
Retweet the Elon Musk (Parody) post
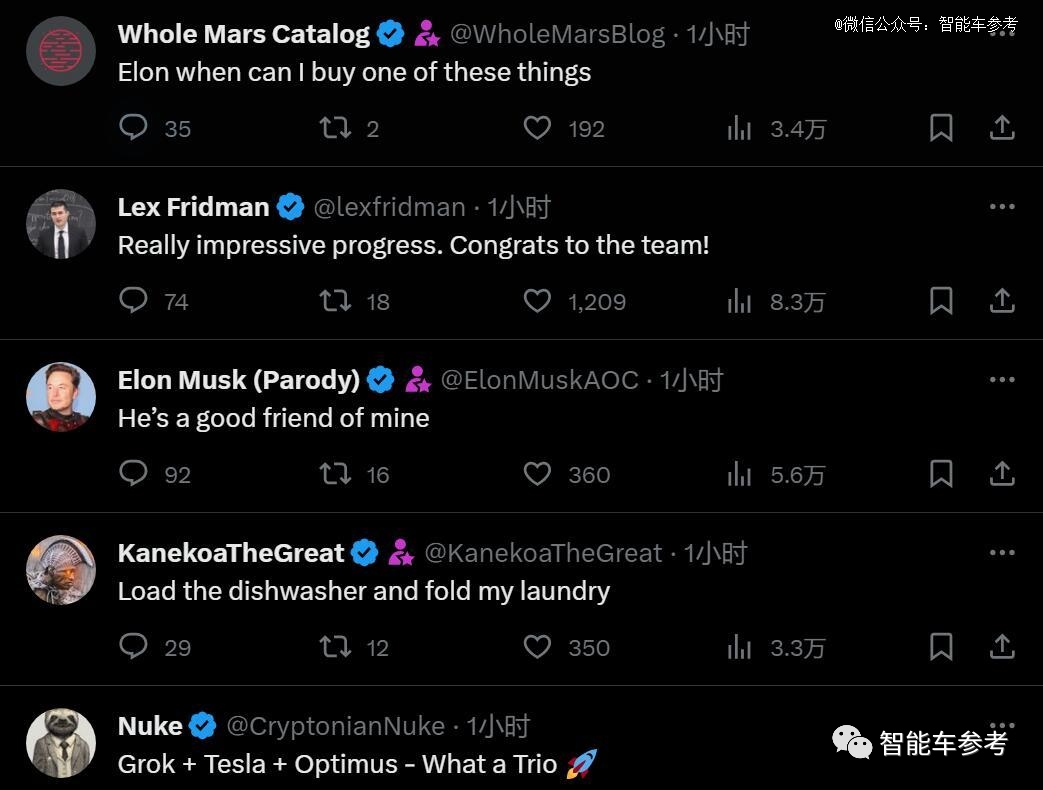[x=335, y=474]
